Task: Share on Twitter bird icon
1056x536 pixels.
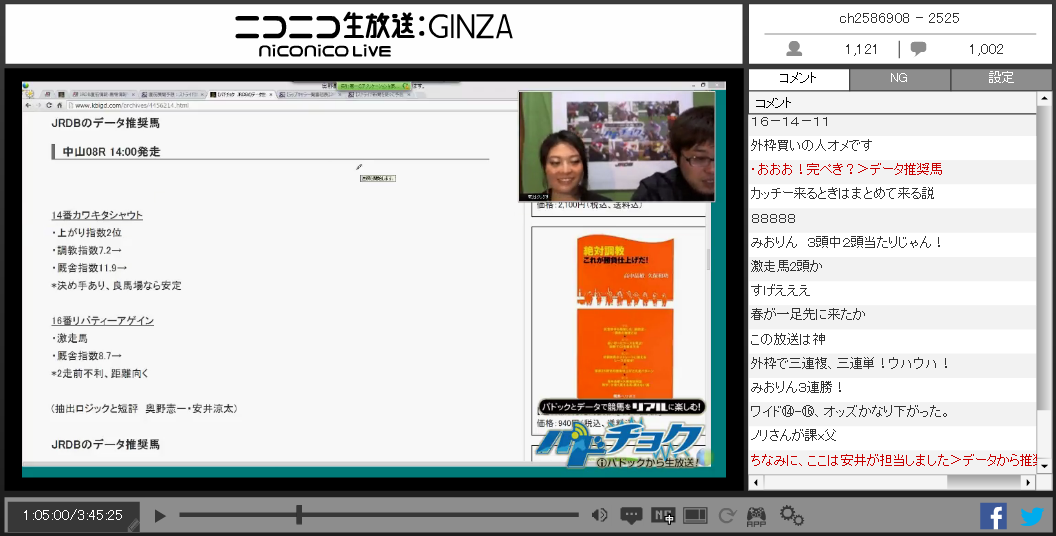Action: tap(1032, 516)
